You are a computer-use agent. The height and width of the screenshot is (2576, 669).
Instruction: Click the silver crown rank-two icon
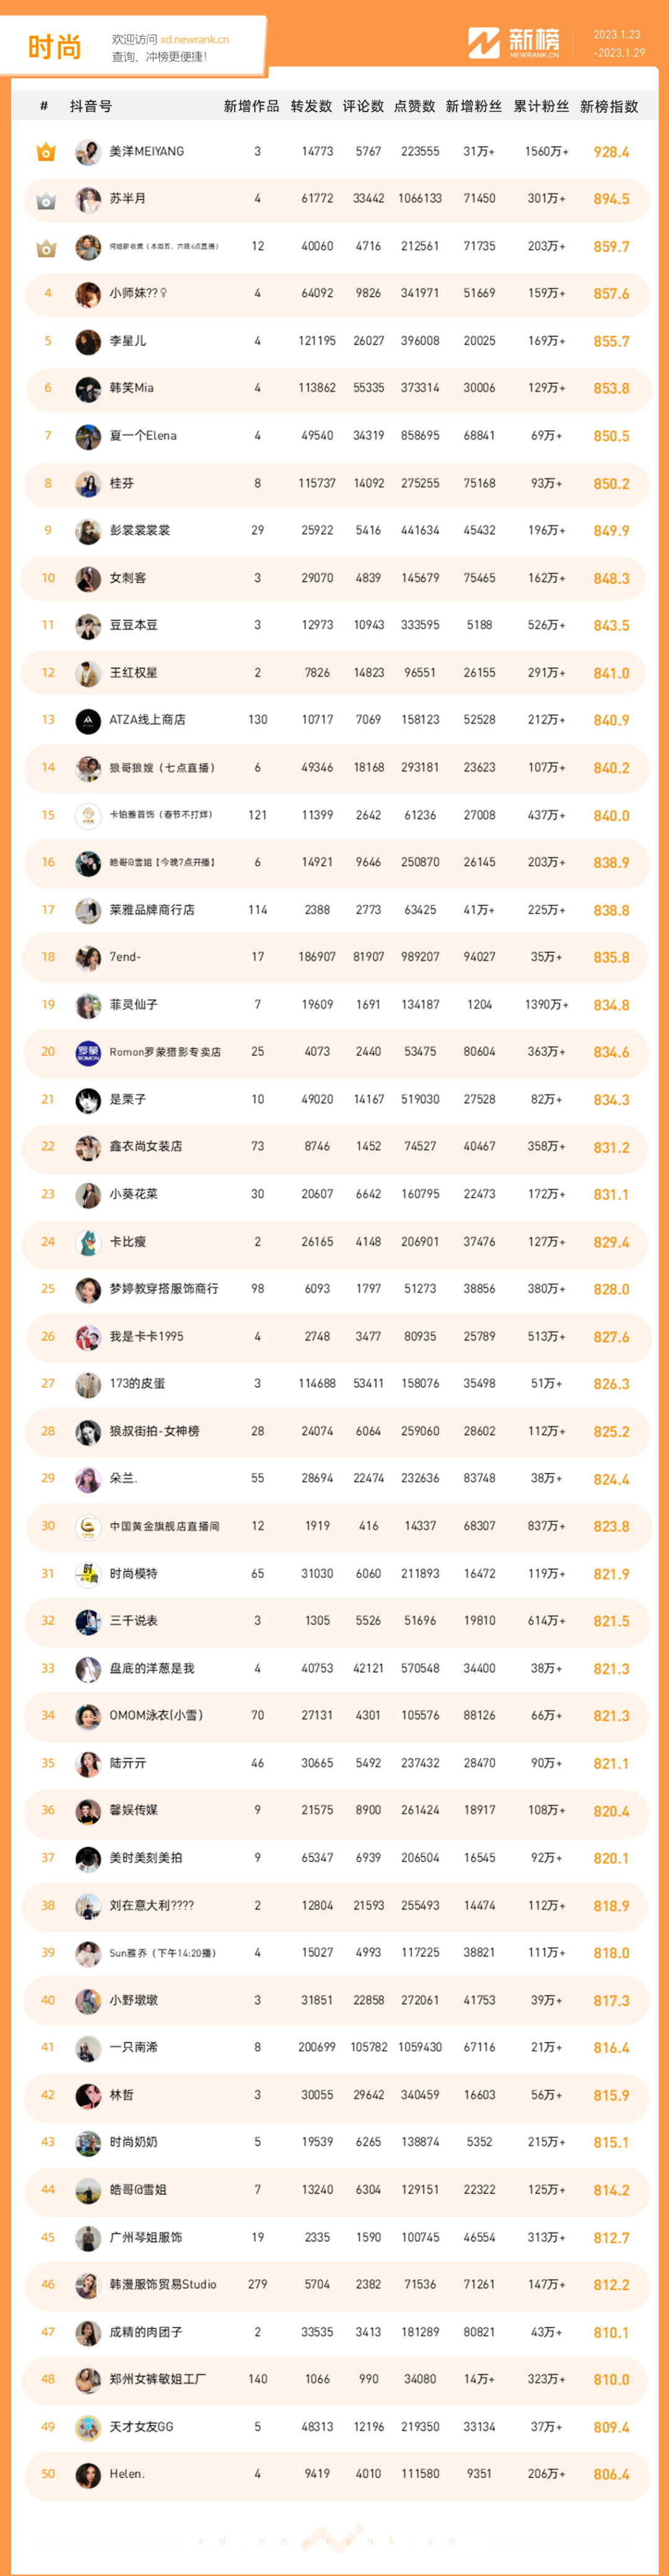[x=46, y=200]
